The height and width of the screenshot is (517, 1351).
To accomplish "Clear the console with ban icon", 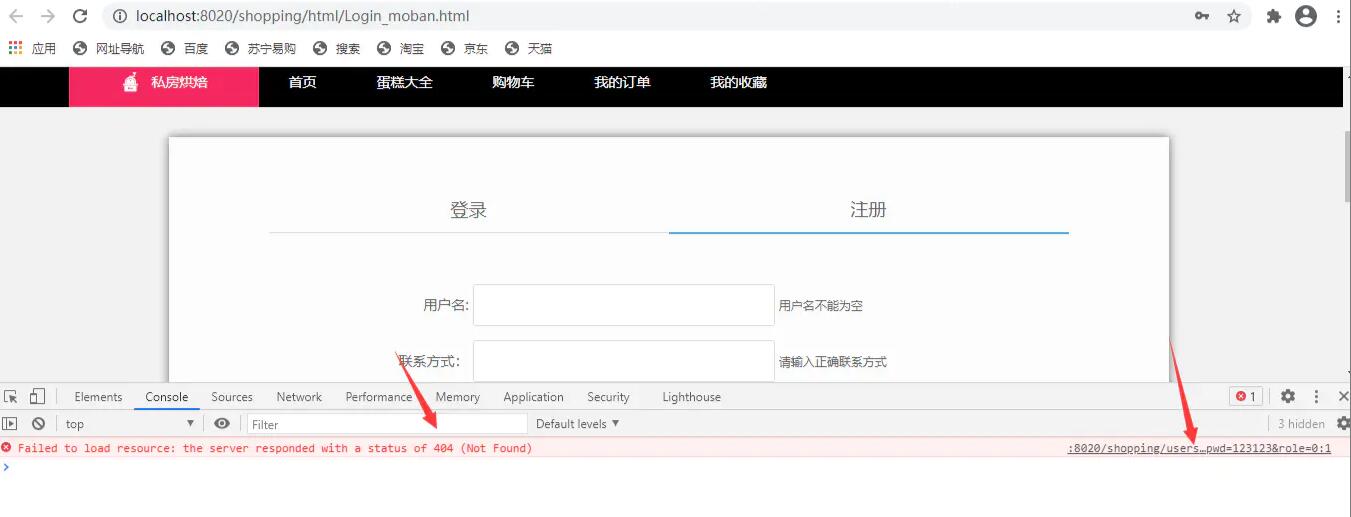I will click(38, 424).
